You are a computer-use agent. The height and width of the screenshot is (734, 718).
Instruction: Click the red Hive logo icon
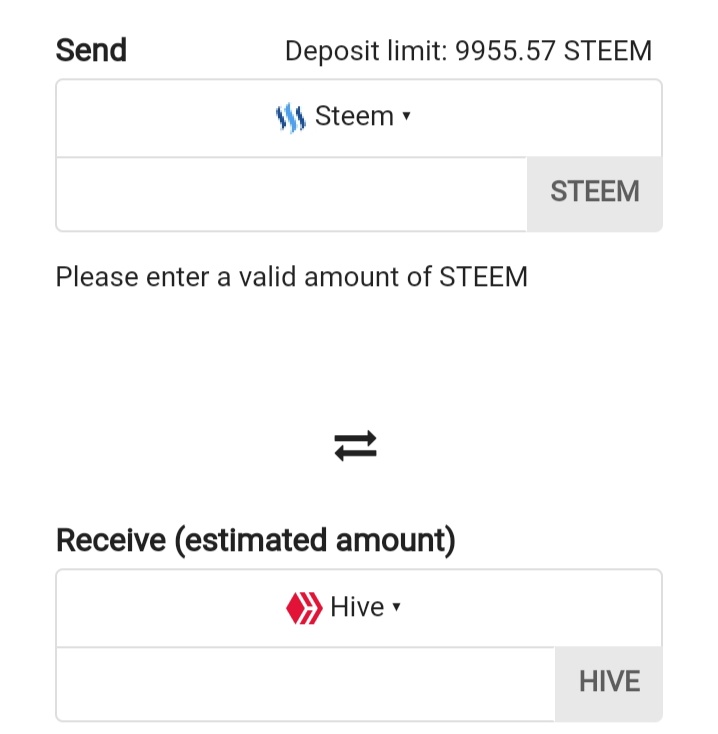(x=304, y=608)
